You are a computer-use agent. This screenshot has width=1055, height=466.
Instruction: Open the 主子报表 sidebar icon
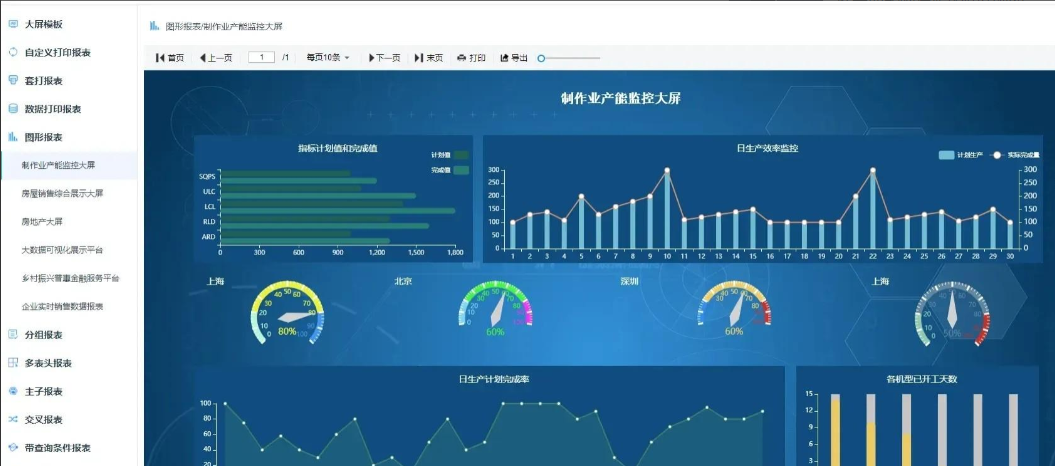pyautogui.click(x=13, y=391)
